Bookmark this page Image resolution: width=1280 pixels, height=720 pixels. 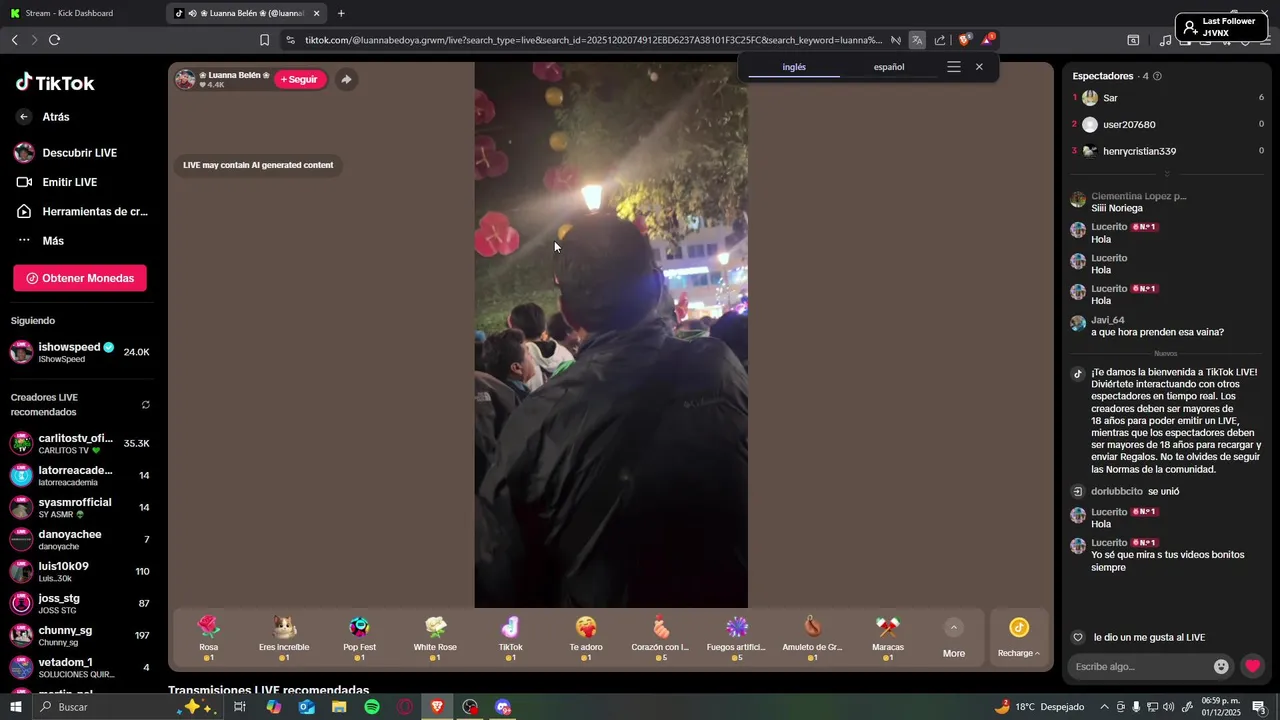[x=264, y=40]
